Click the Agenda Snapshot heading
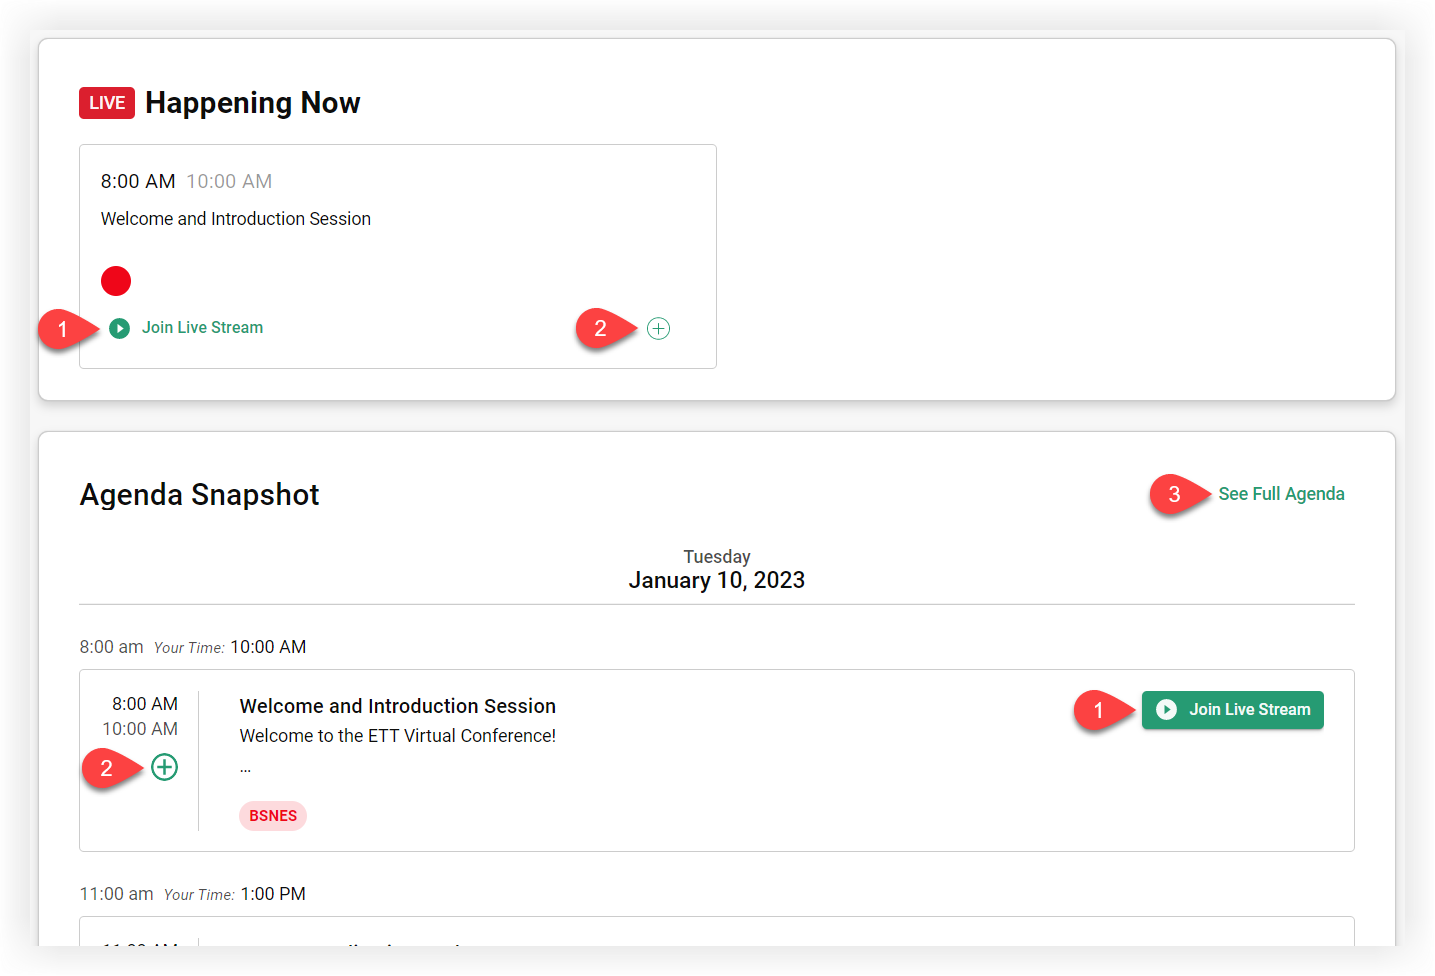The height and width of the screenshot is (976, 1435). pos(199,495)
